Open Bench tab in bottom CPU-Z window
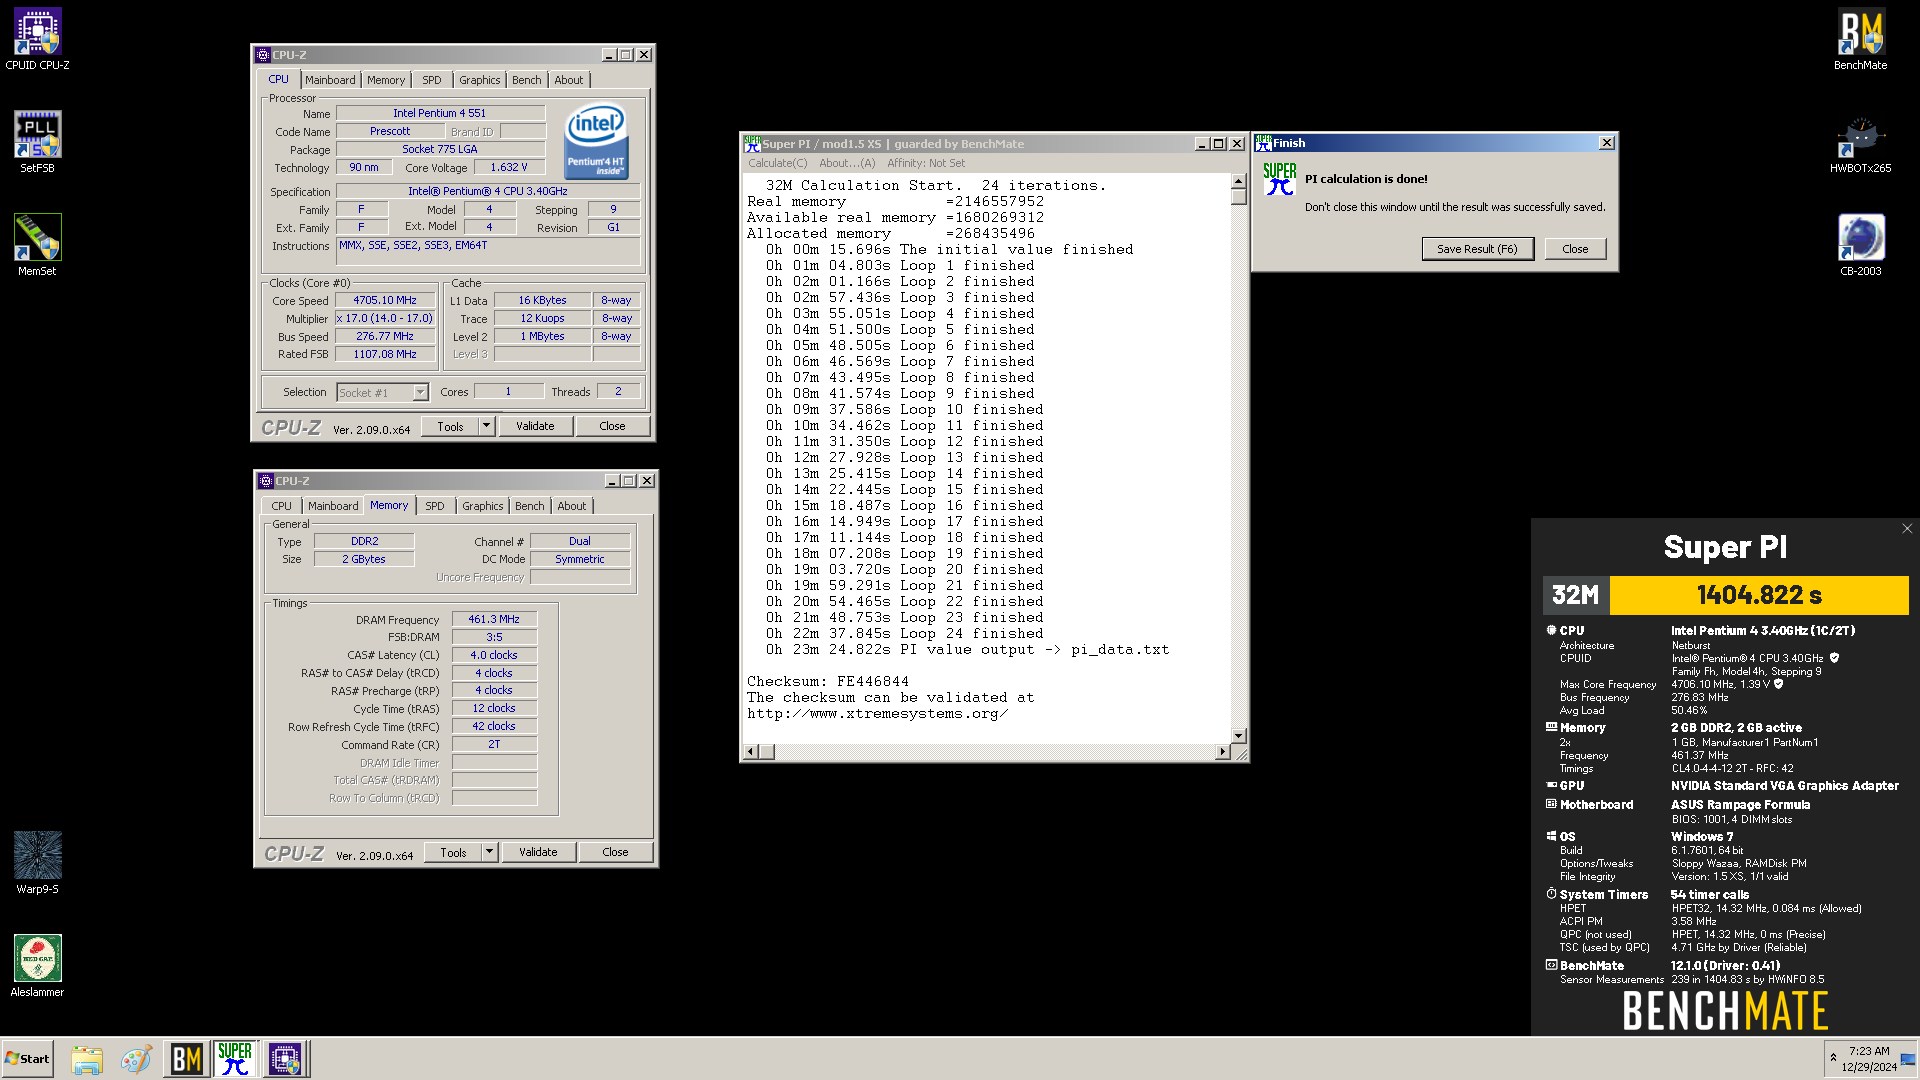 click(x=530, y=506)
